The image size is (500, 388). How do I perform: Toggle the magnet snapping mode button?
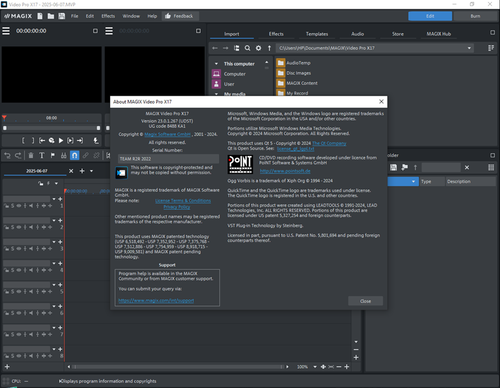(75, 155)
